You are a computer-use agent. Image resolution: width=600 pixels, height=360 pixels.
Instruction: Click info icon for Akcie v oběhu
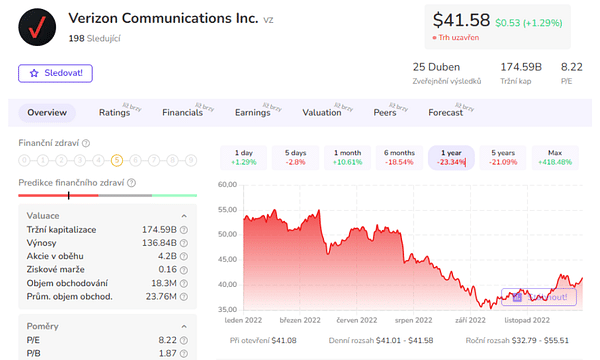(x=184, y=256)
